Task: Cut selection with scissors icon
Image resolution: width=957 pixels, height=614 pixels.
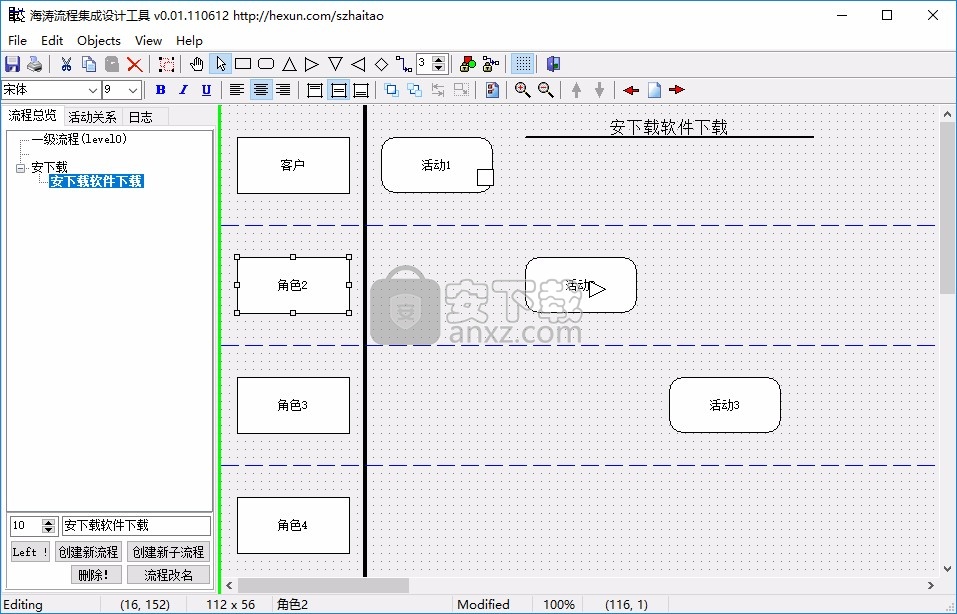Action: pos(66,64)
